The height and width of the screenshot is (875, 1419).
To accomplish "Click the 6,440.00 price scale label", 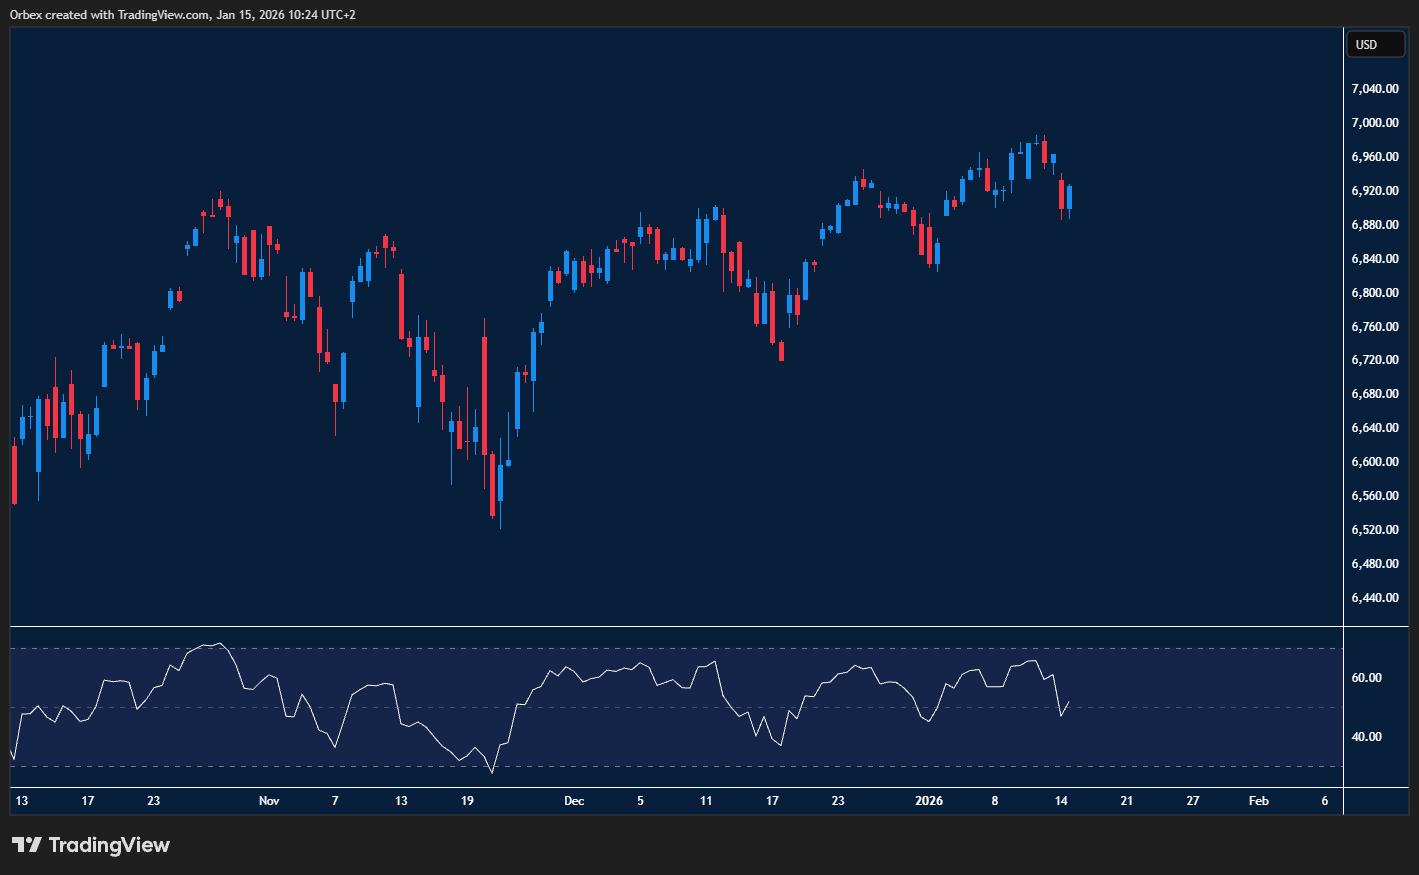I will tap(1374, 598).
